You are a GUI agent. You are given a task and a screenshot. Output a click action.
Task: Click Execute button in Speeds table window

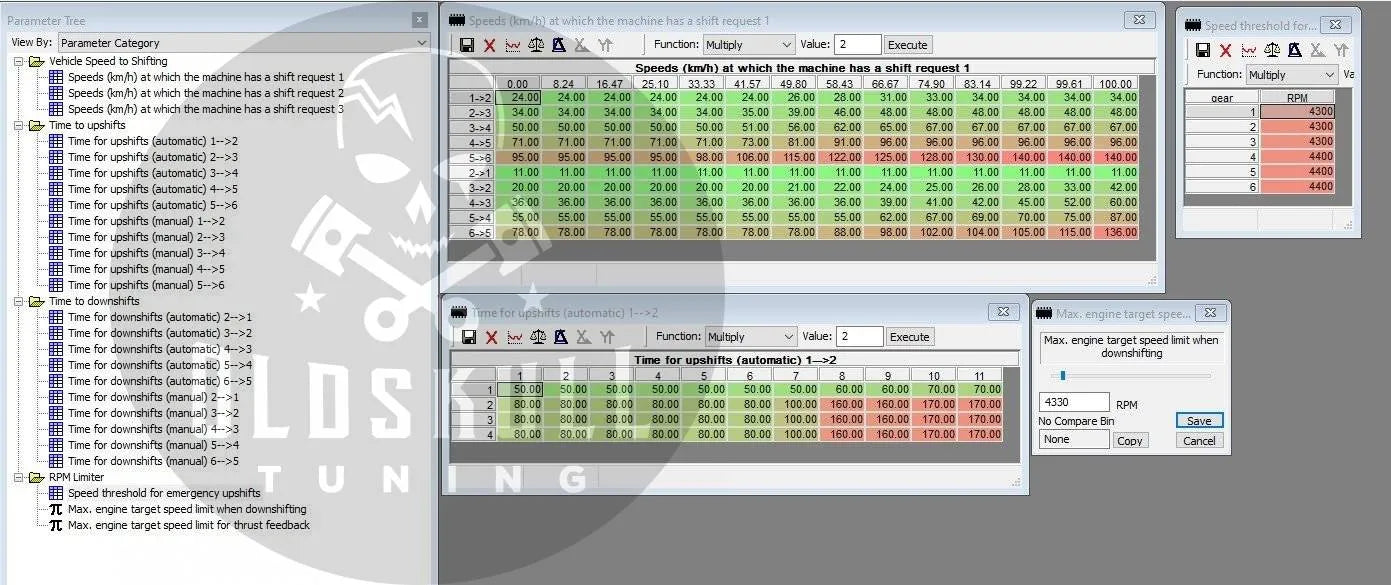point(908,45)
